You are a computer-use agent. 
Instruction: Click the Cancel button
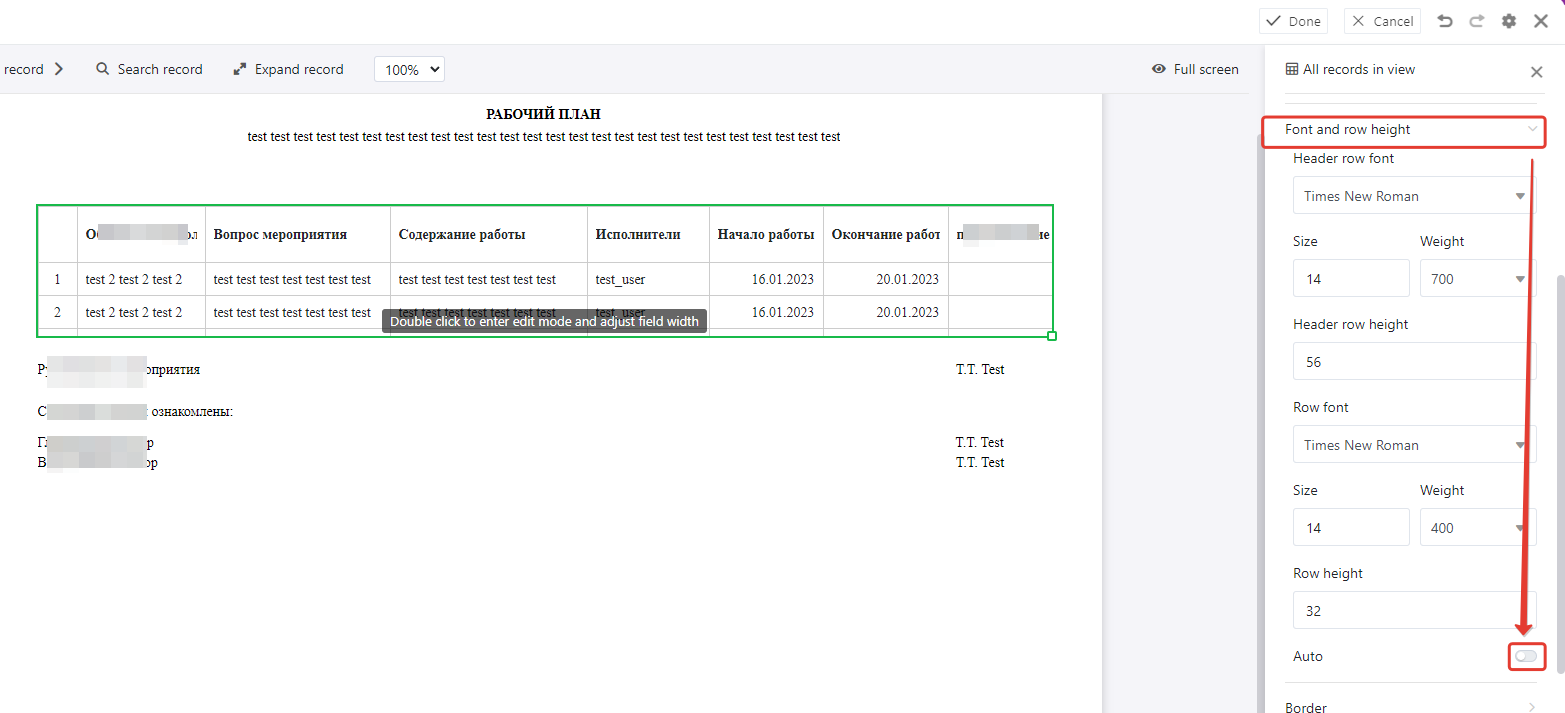1383,21
